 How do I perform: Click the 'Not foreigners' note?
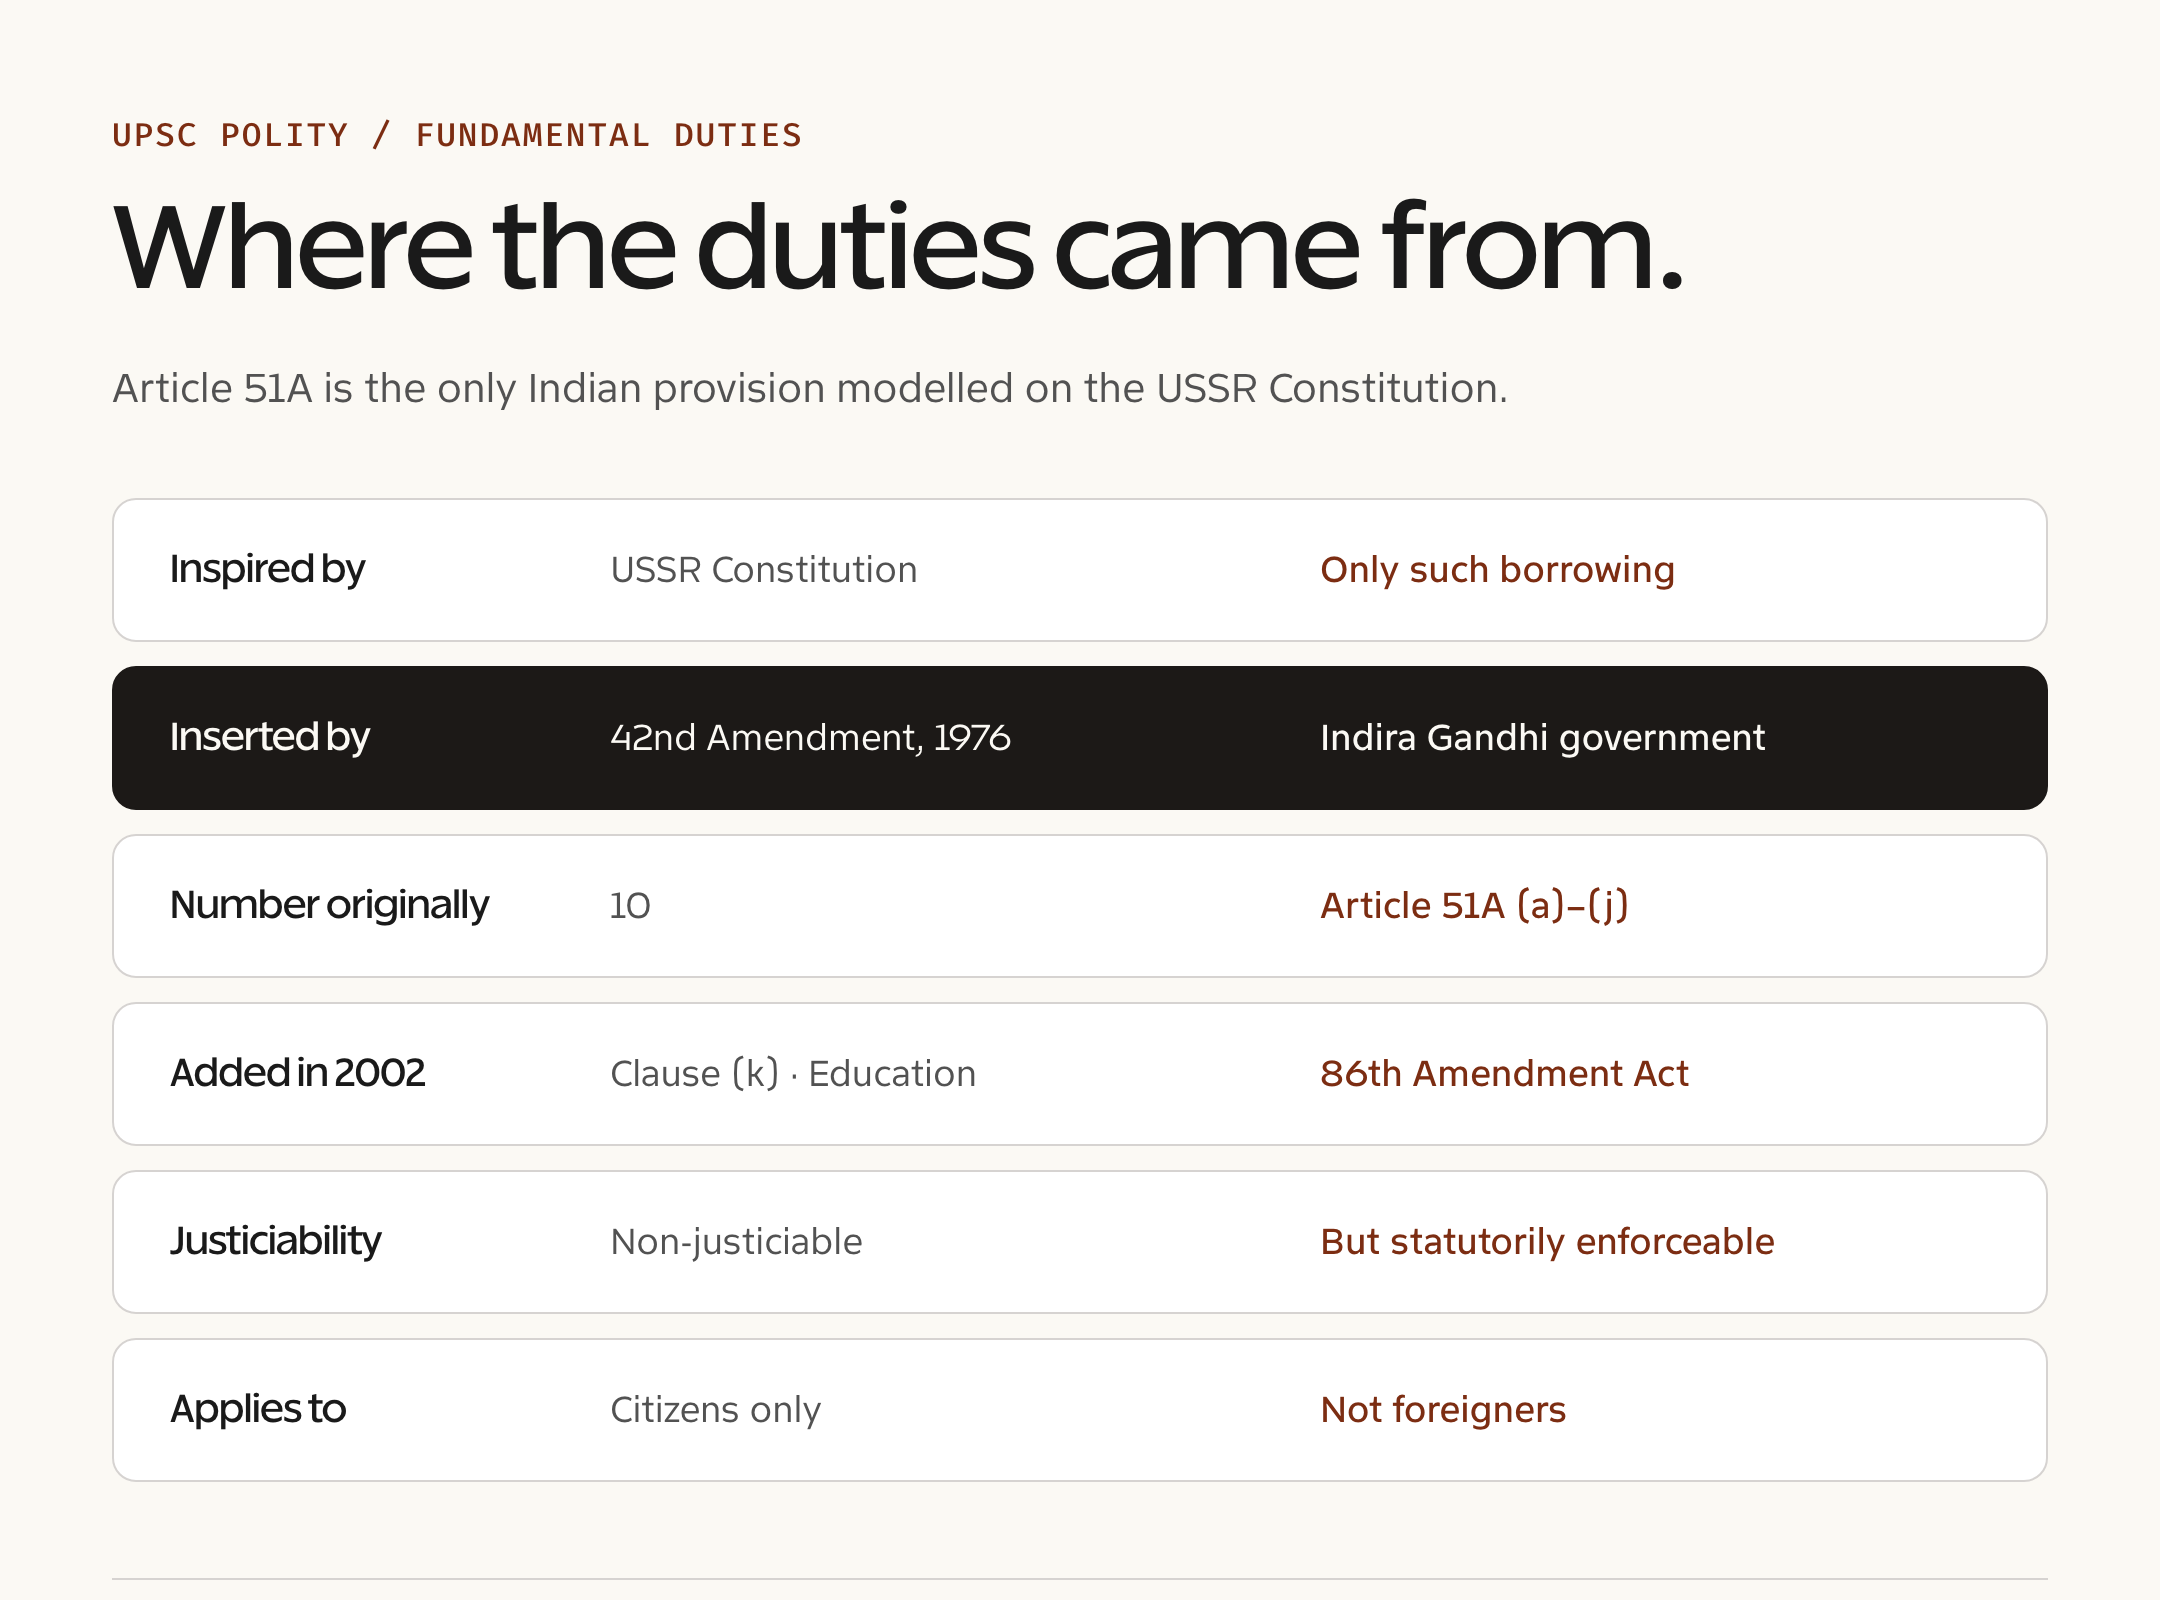coord(1443,1410)
